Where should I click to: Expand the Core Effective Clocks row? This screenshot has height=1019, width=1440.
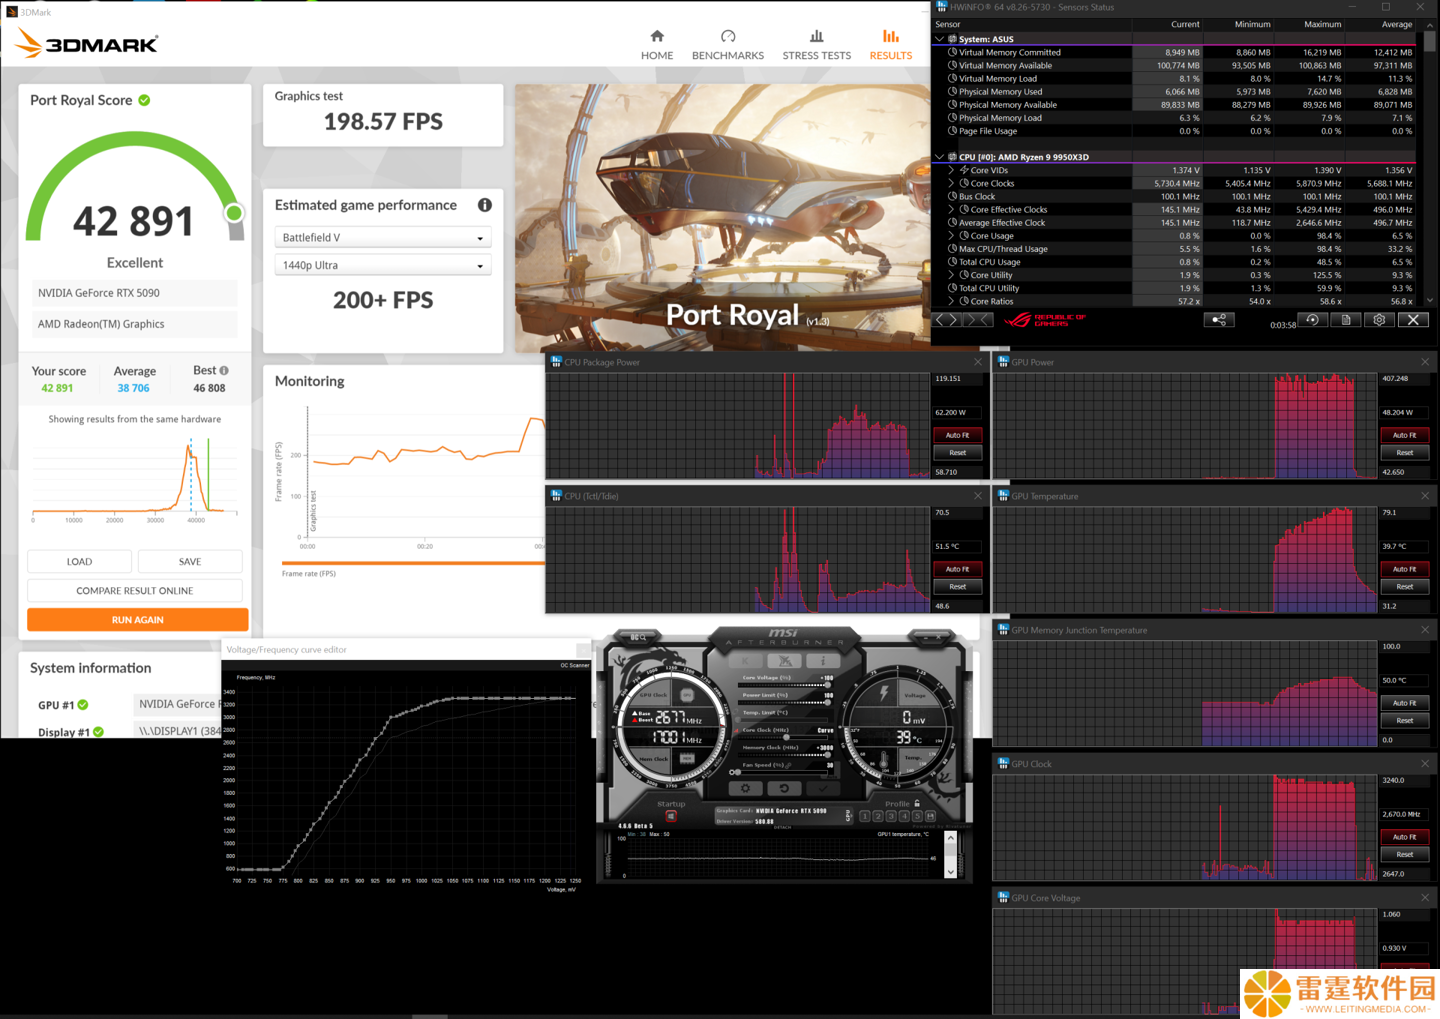tap(951, 209)
